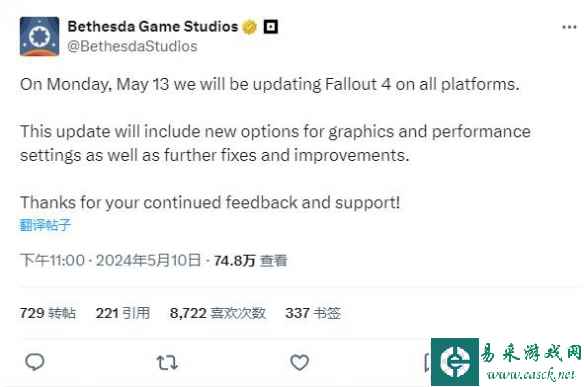Like the post with heart icon
Viewport: 584px width, 387px height.
click(x=299, y=362)
